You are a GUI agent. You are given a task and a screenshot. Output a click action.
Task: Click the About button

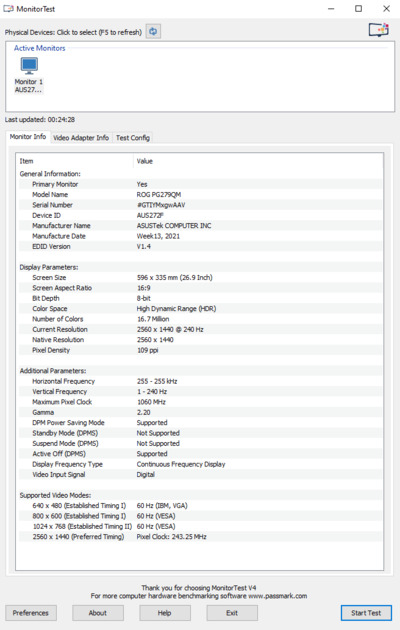pos(98,613)
